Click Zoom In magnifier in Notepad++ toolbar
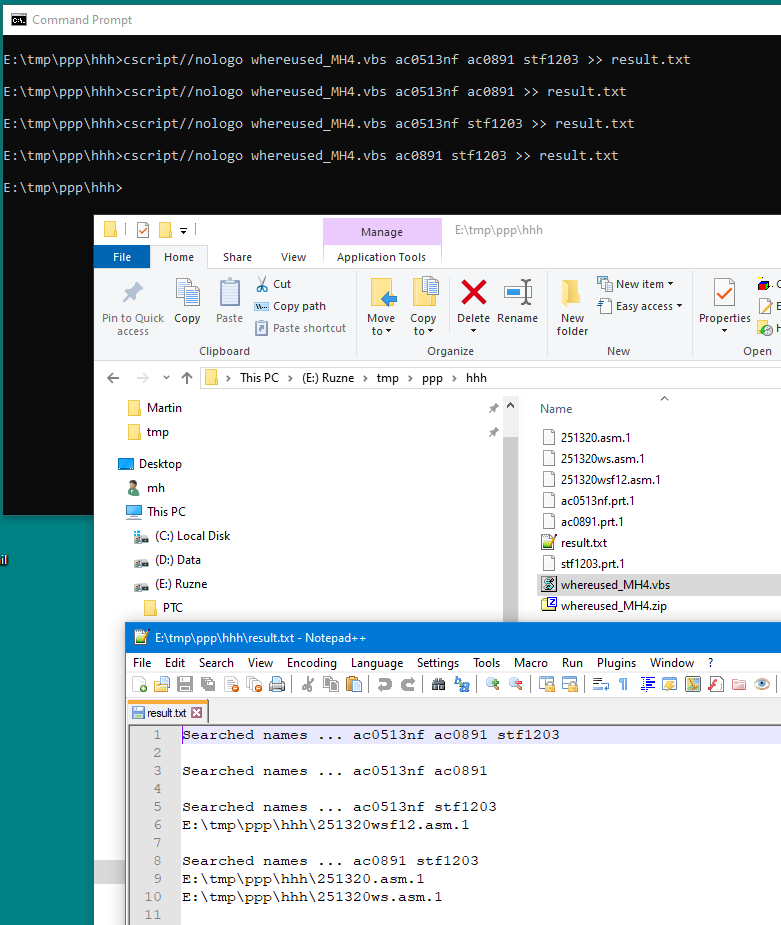Viewport: 781px width, 925px height. tap(493, 684)
